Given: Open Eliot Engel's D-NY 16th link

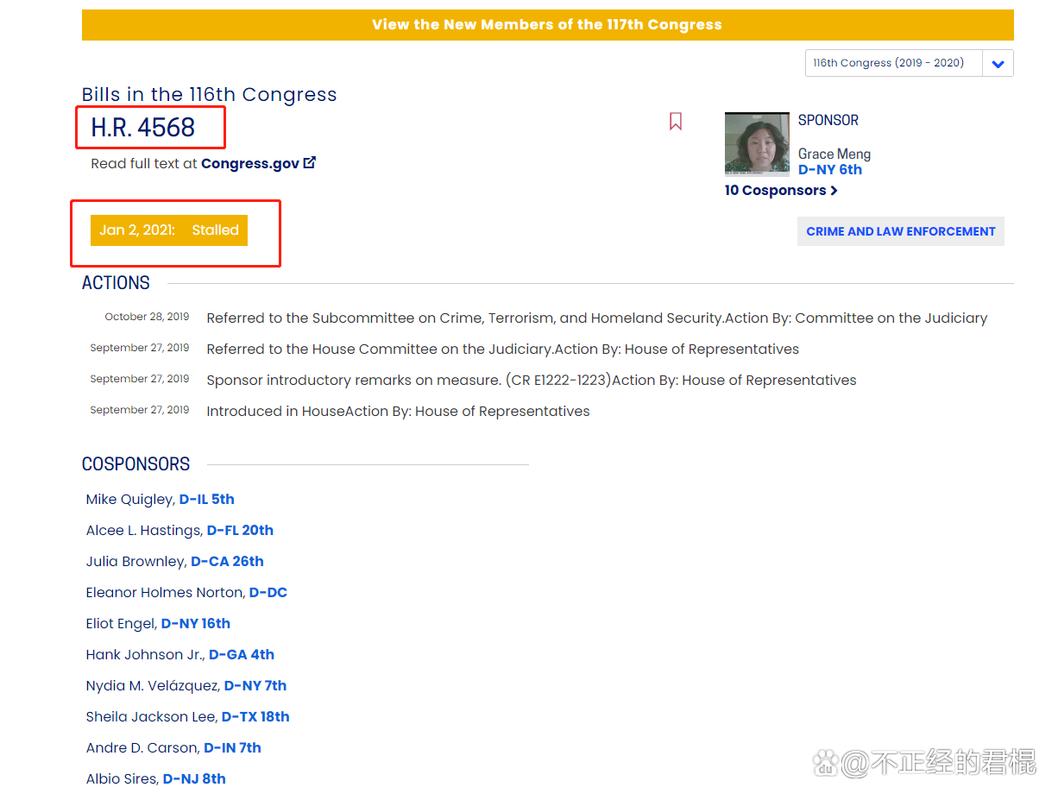Looking at the screenshot, I should (x=195, y=623).
